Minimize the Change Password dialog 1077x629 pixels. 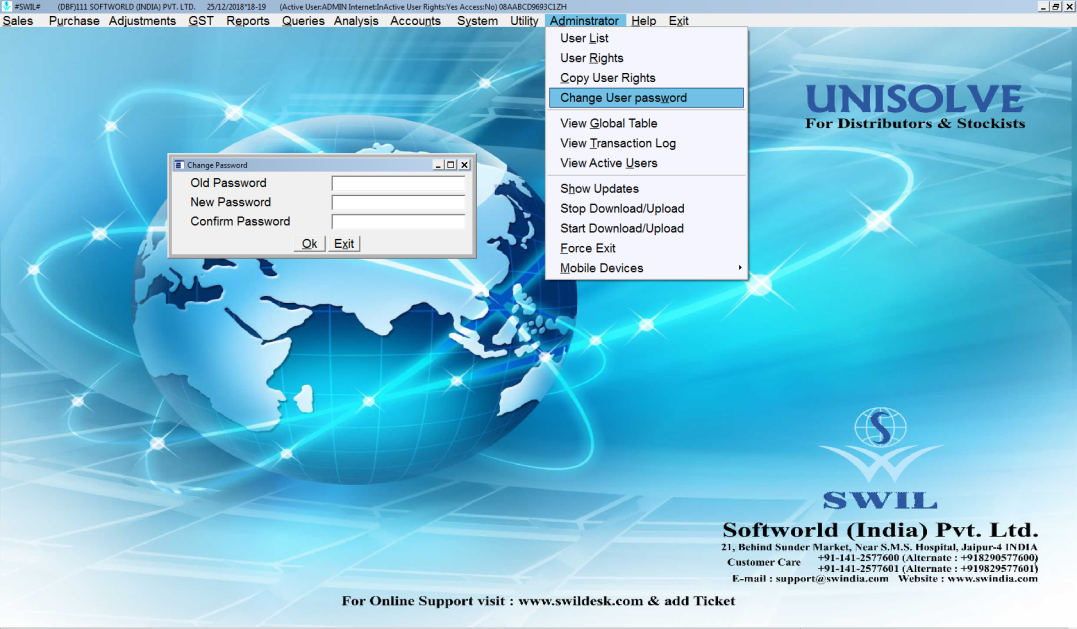[x=438, y=165]
